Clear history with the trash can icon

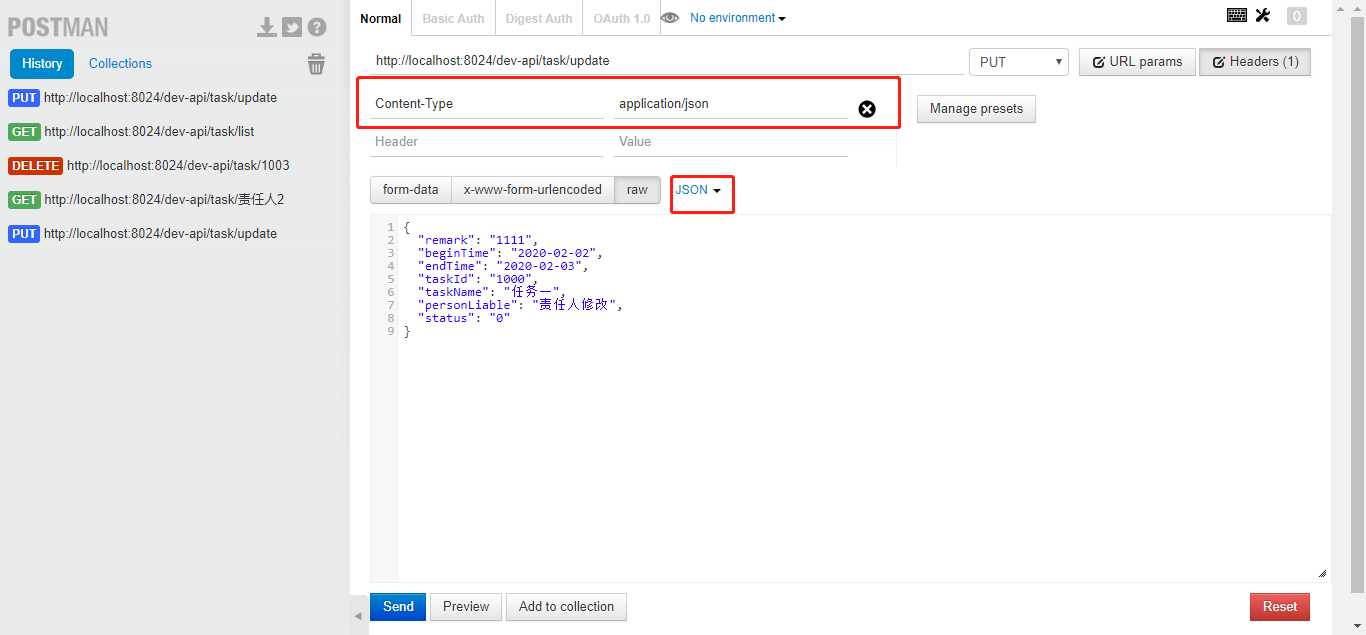316,64
